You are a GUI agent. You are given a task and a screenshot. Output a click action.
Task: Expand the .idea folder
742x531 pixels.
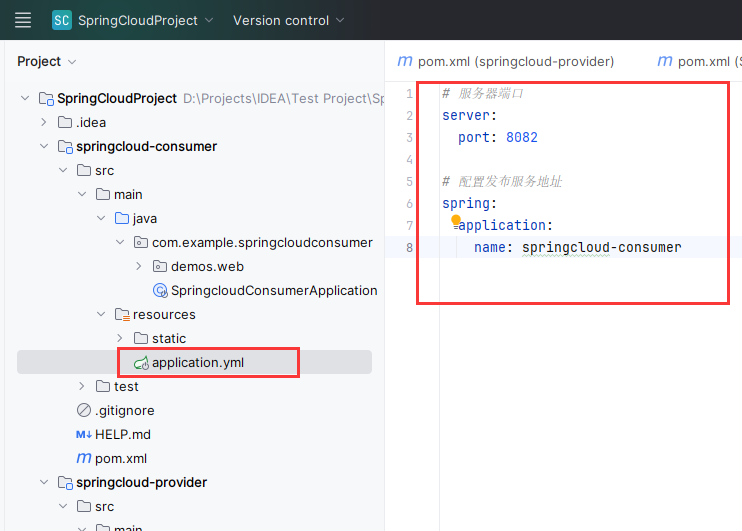pyautogui.click(x=44, y=122)
